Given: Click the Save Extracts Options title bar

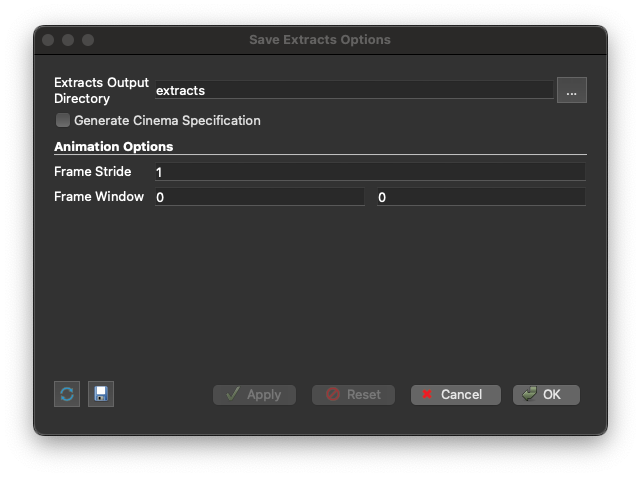Looking at the screenshot, I should (x=320, y=40).
